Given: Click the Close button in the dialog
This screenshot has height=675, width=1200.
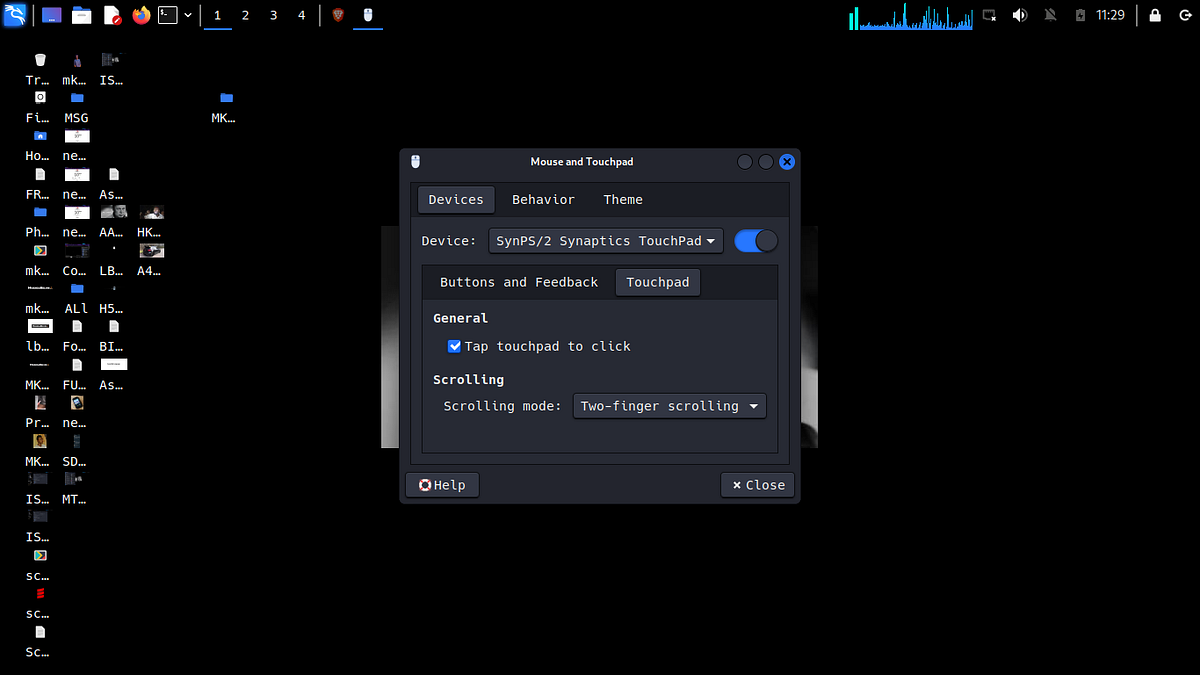Looking at the screenshot, I should tap(757, 484).
